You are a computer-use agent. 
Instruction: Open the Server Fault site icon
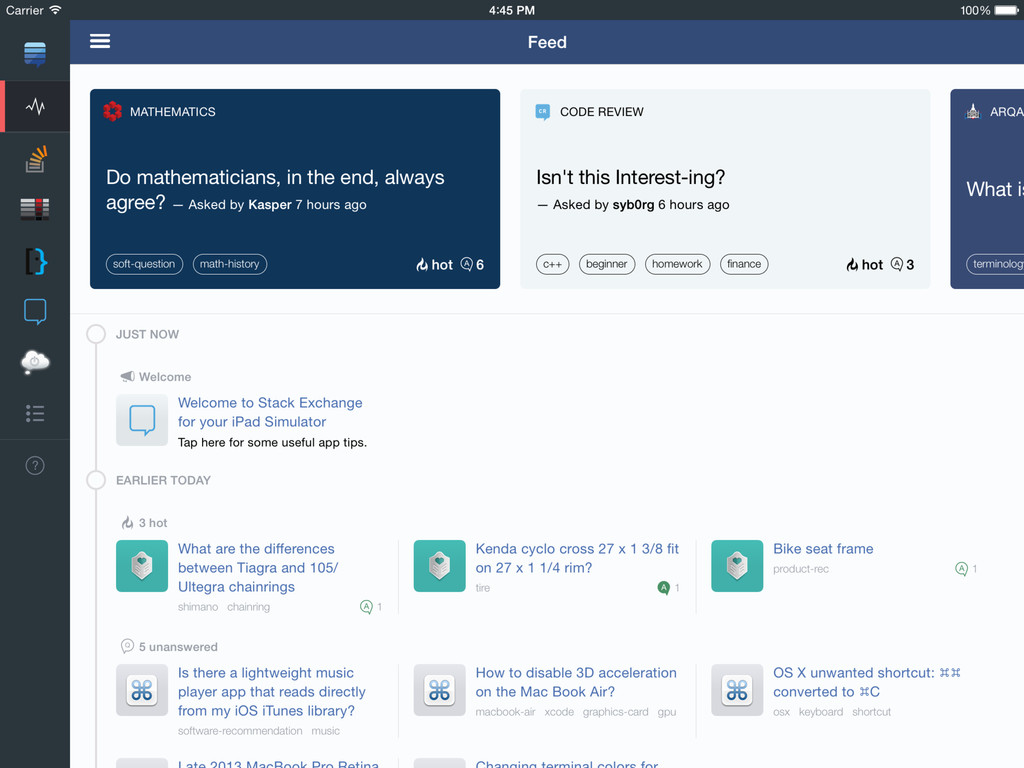[x=35, y=209]
